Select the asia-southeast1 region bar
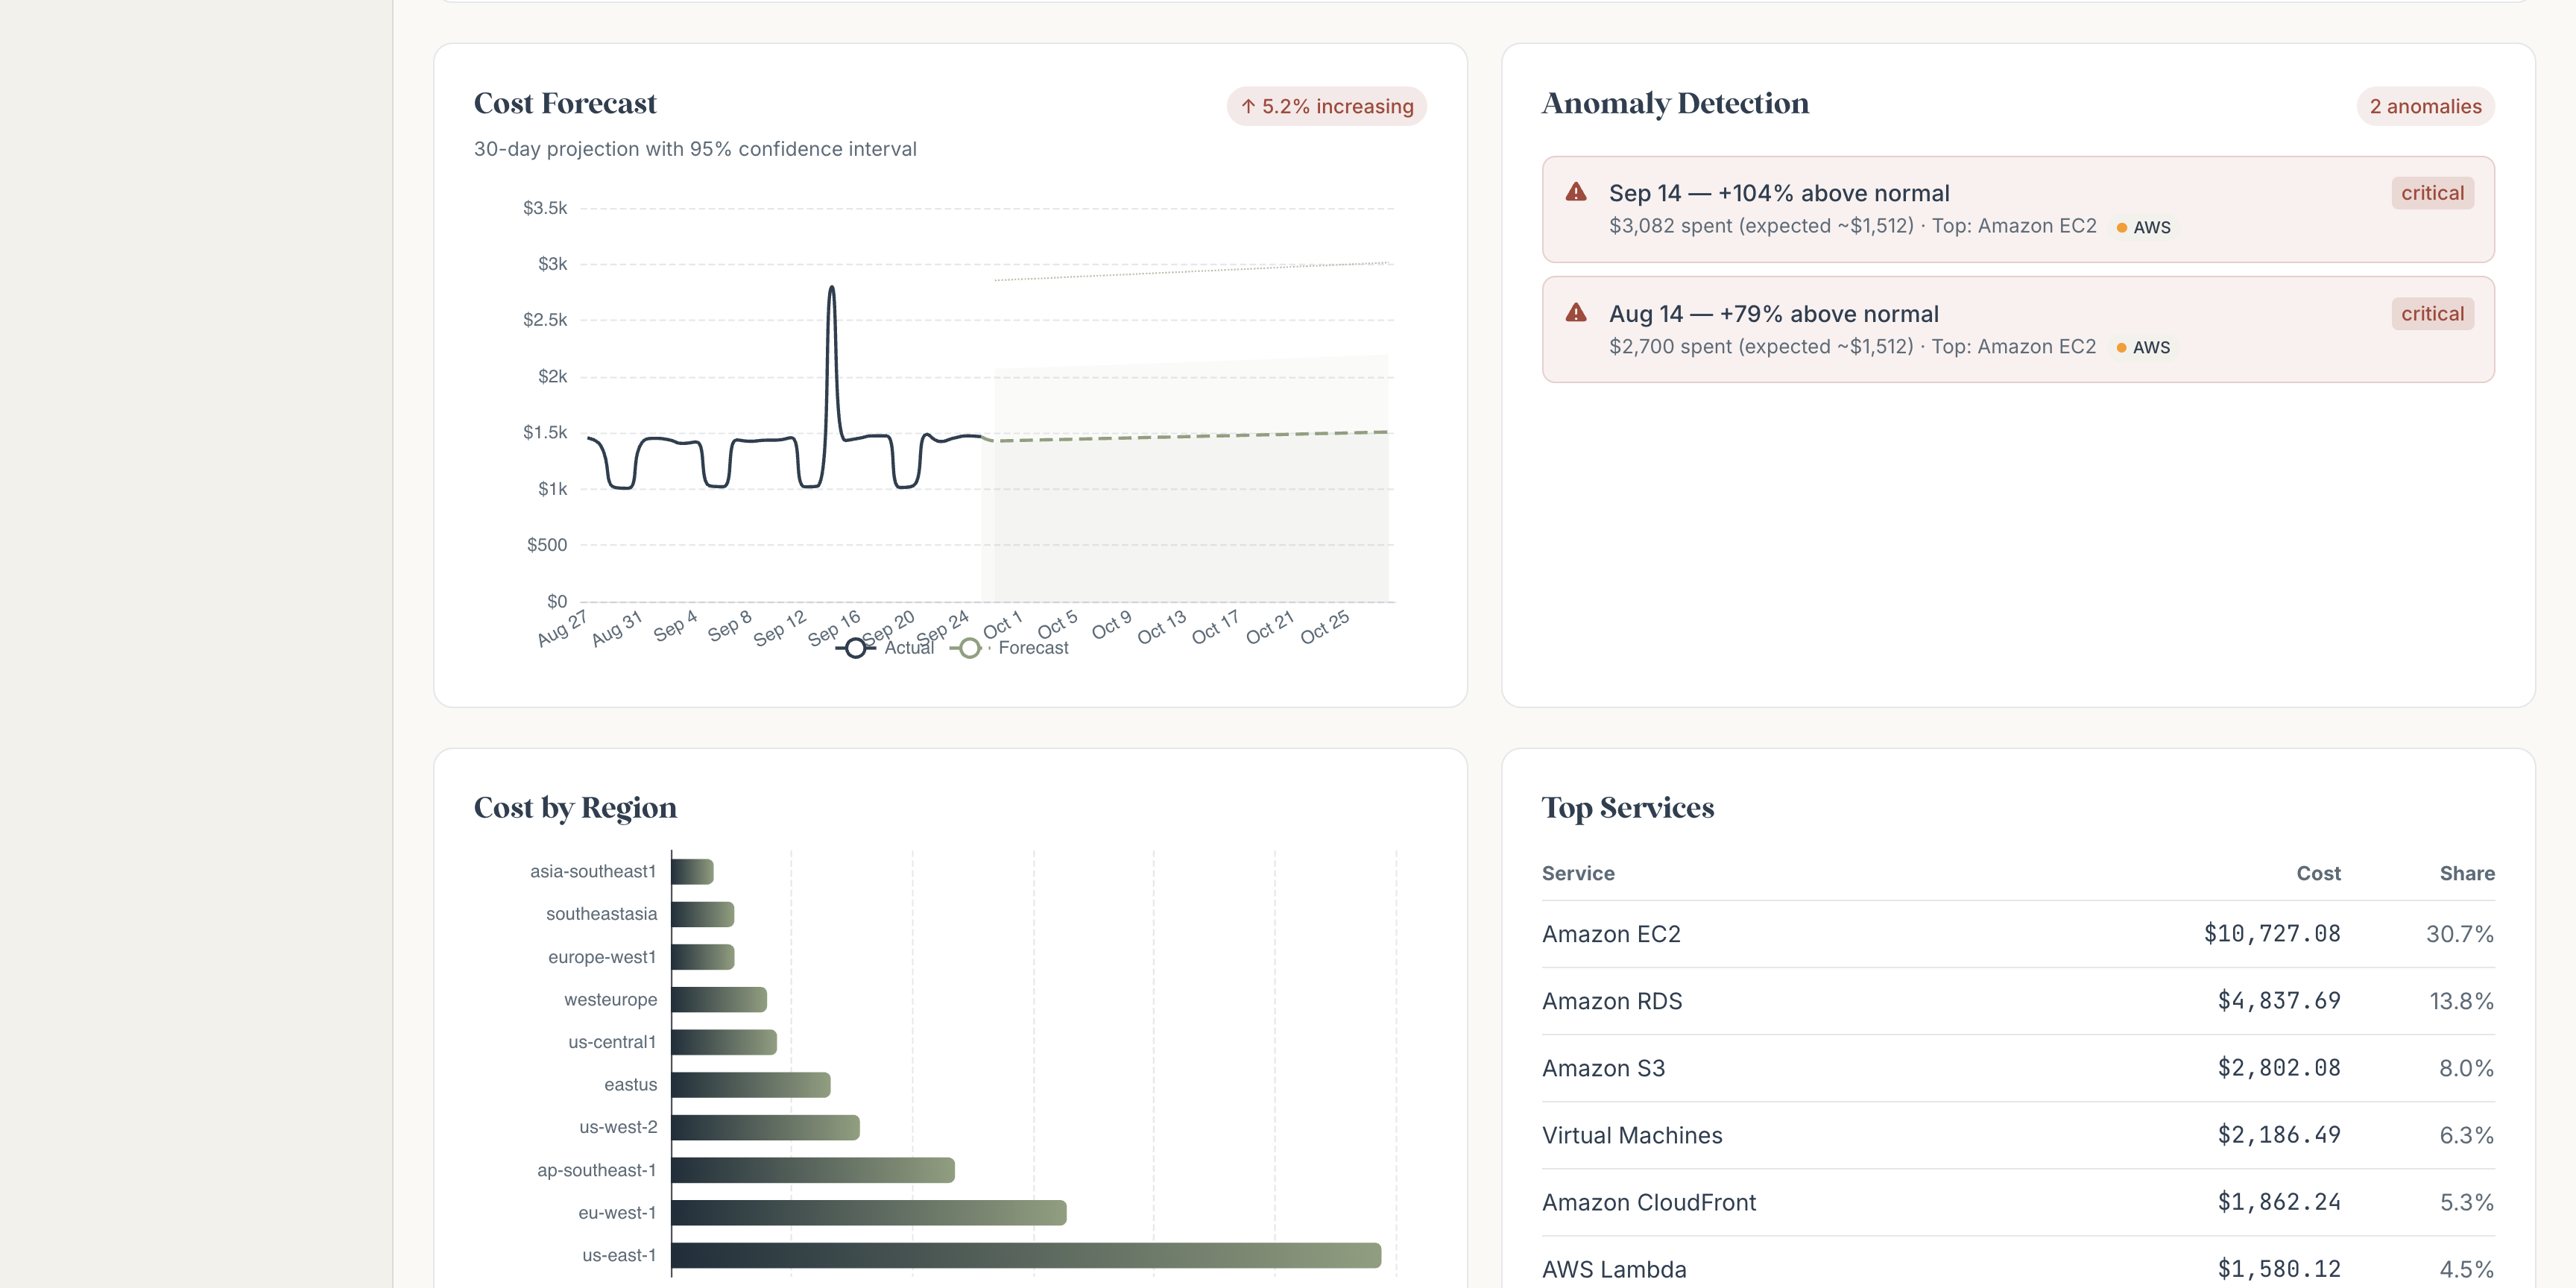This screenshot has width=2576, height=1288. pos(693,872)
